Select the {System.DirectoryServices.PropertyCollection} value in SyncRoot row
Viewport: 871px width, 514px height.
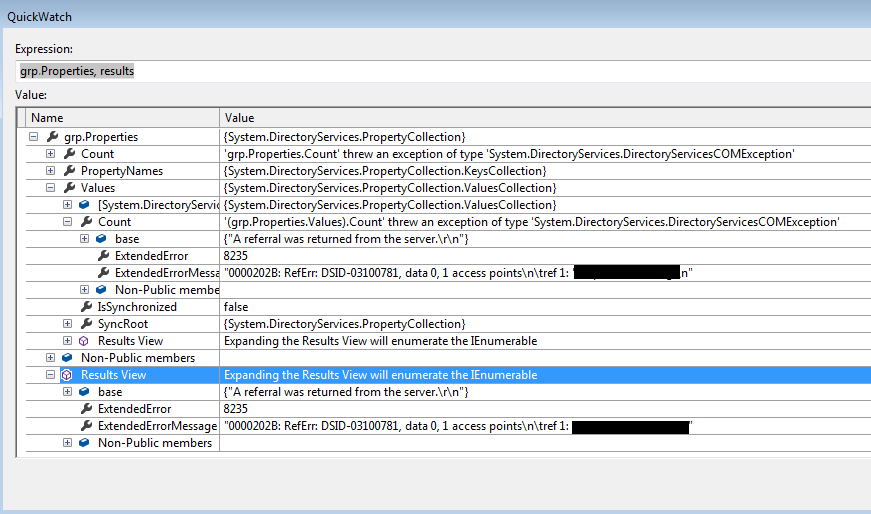click(344, 324)
